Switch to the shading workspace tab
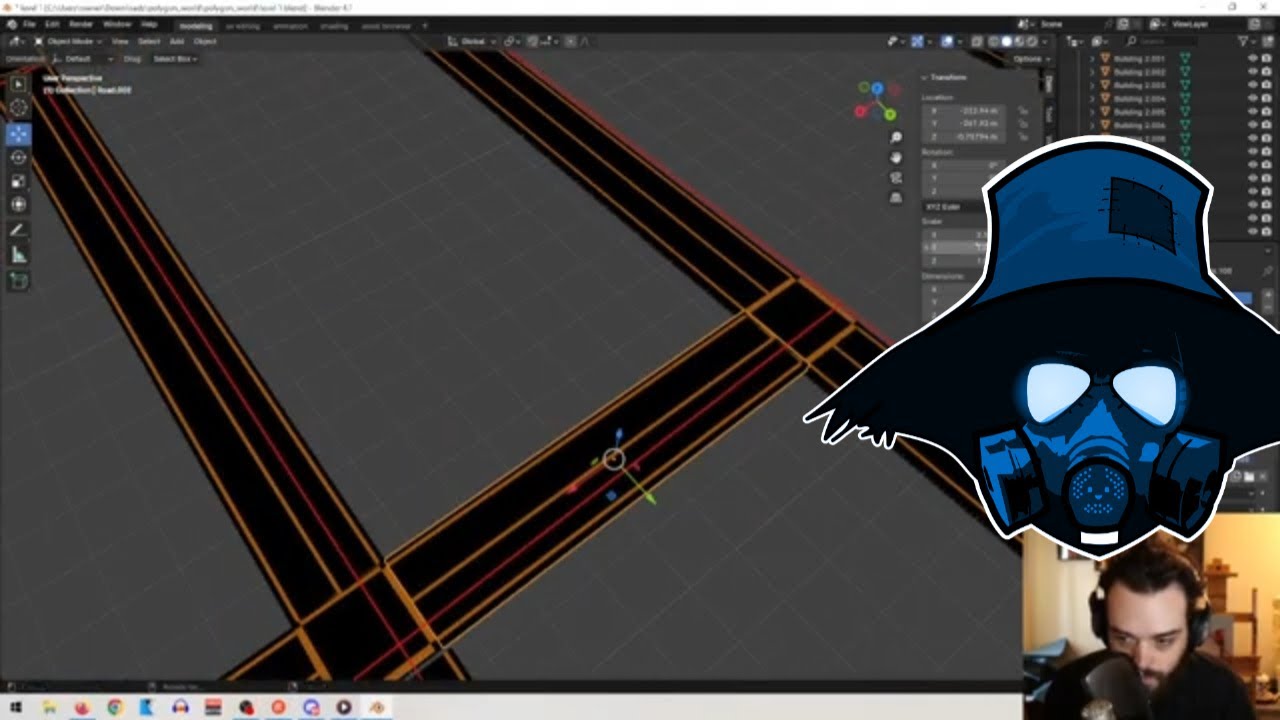Screen dimensions: 1280x720 pos(334,26)
